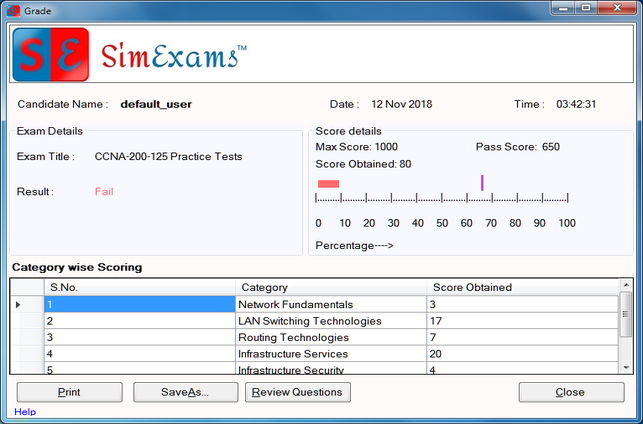Open Review Questions
This screenshot has width=643, height=424.
tap(298, 392)
